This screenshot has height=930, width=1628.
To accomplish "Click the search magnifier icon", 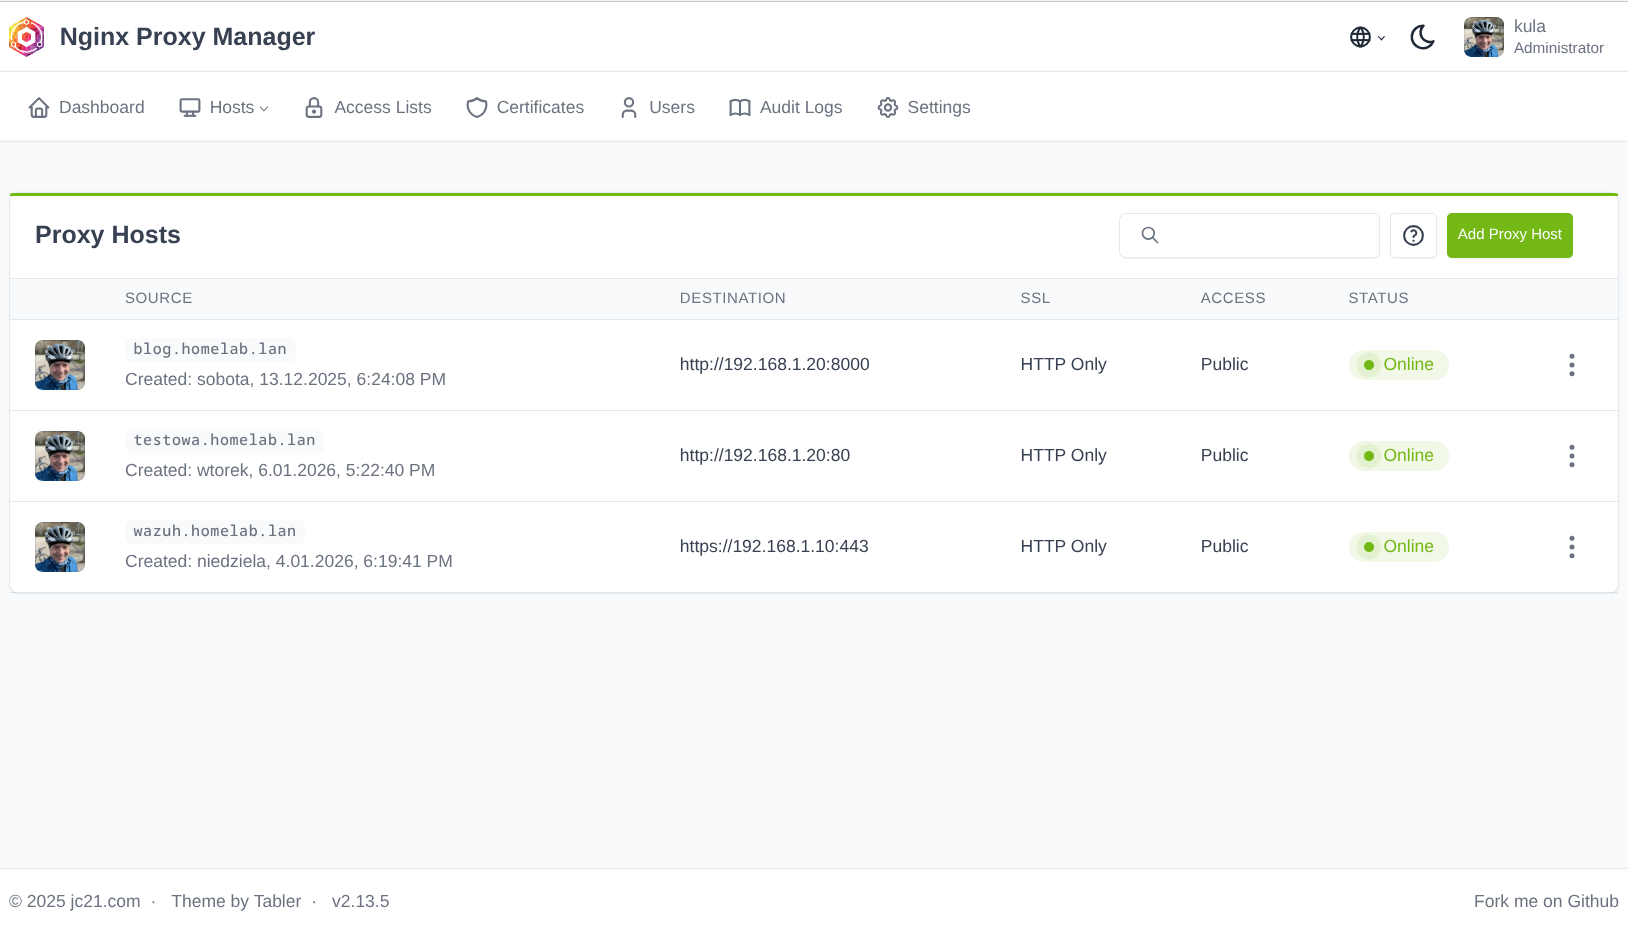I will [x=1149, y=235].
